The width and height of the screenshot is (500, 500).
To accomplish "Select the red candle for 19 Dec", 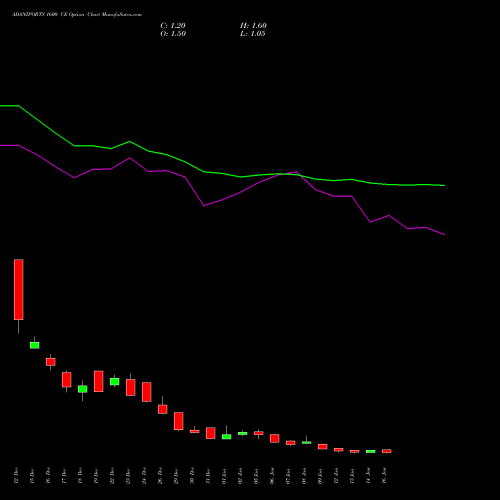I will point(99,381).
